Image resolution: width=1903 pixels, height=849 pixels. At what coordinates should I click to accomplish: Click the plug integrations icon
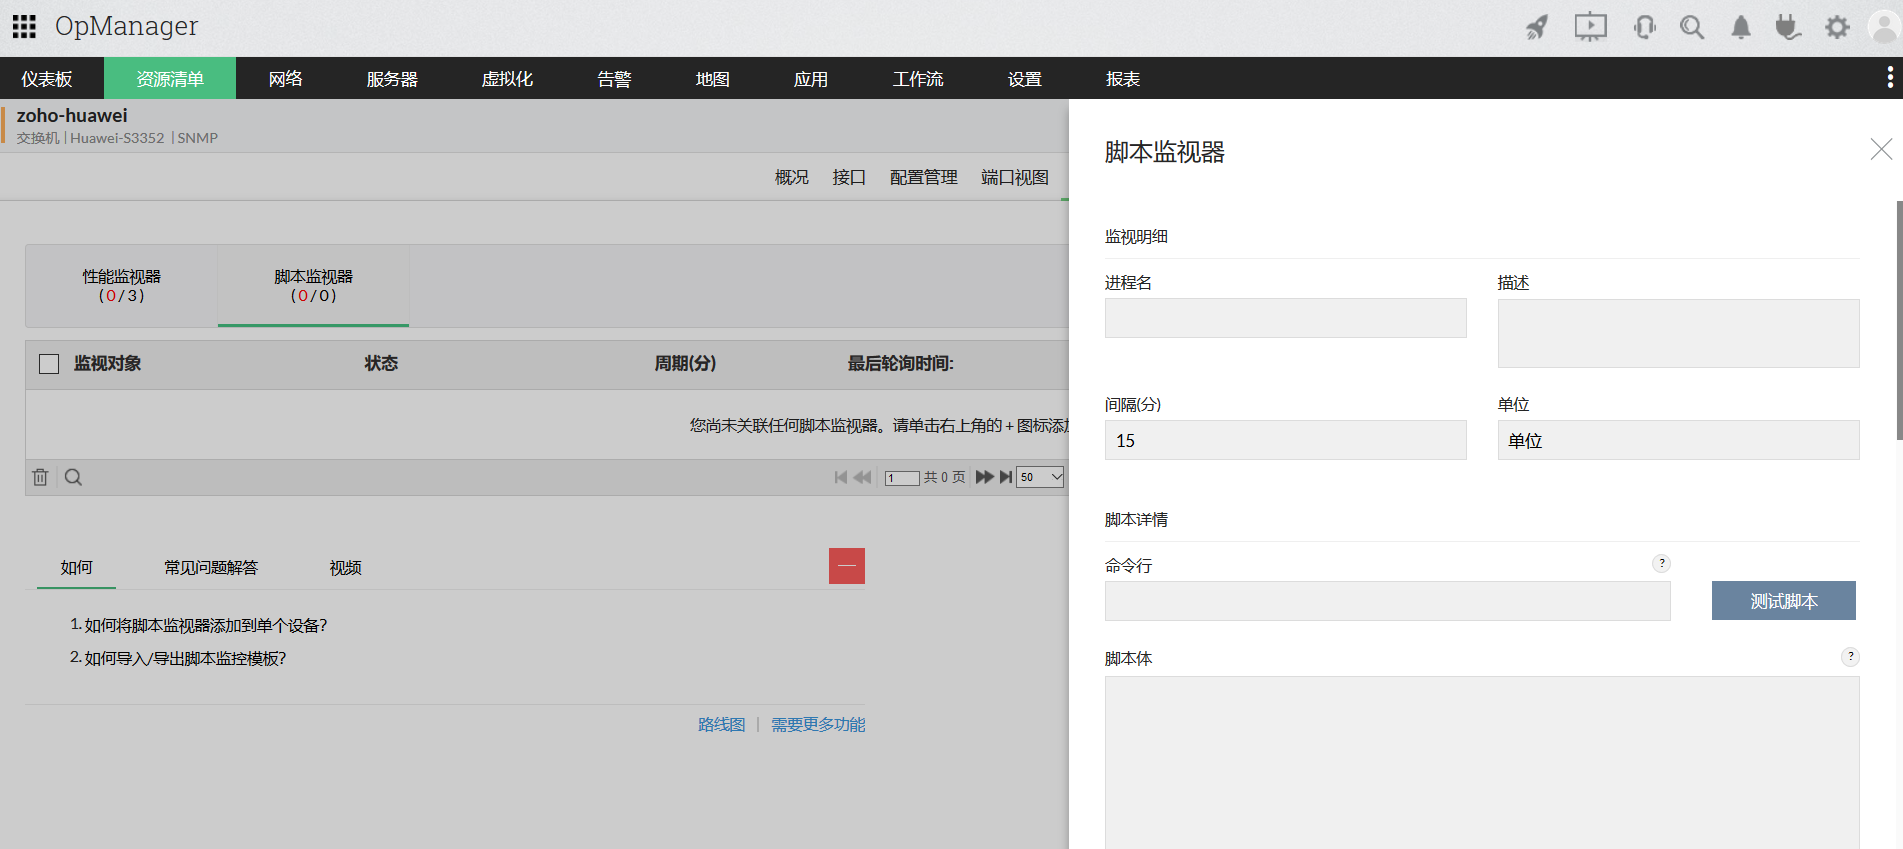coord(1788,27)
